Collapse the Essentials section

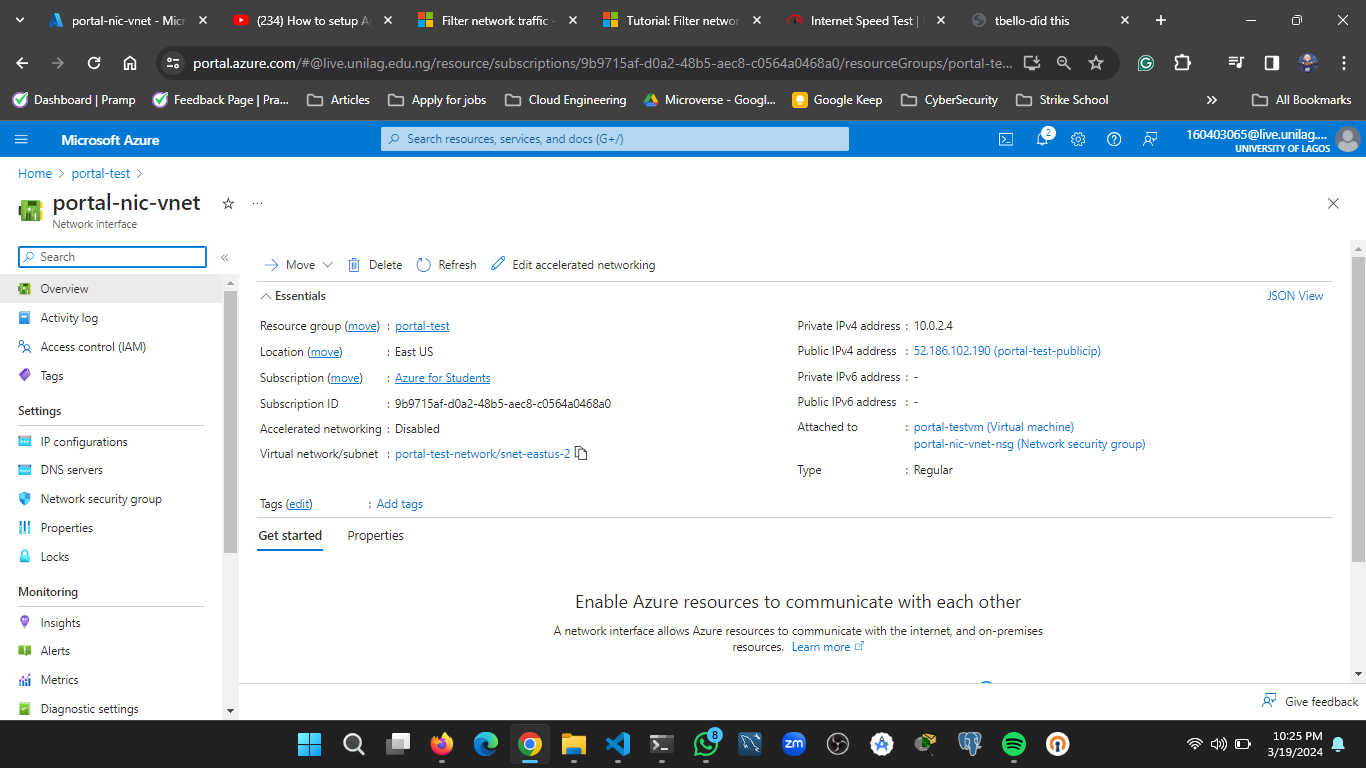point(293,296)
